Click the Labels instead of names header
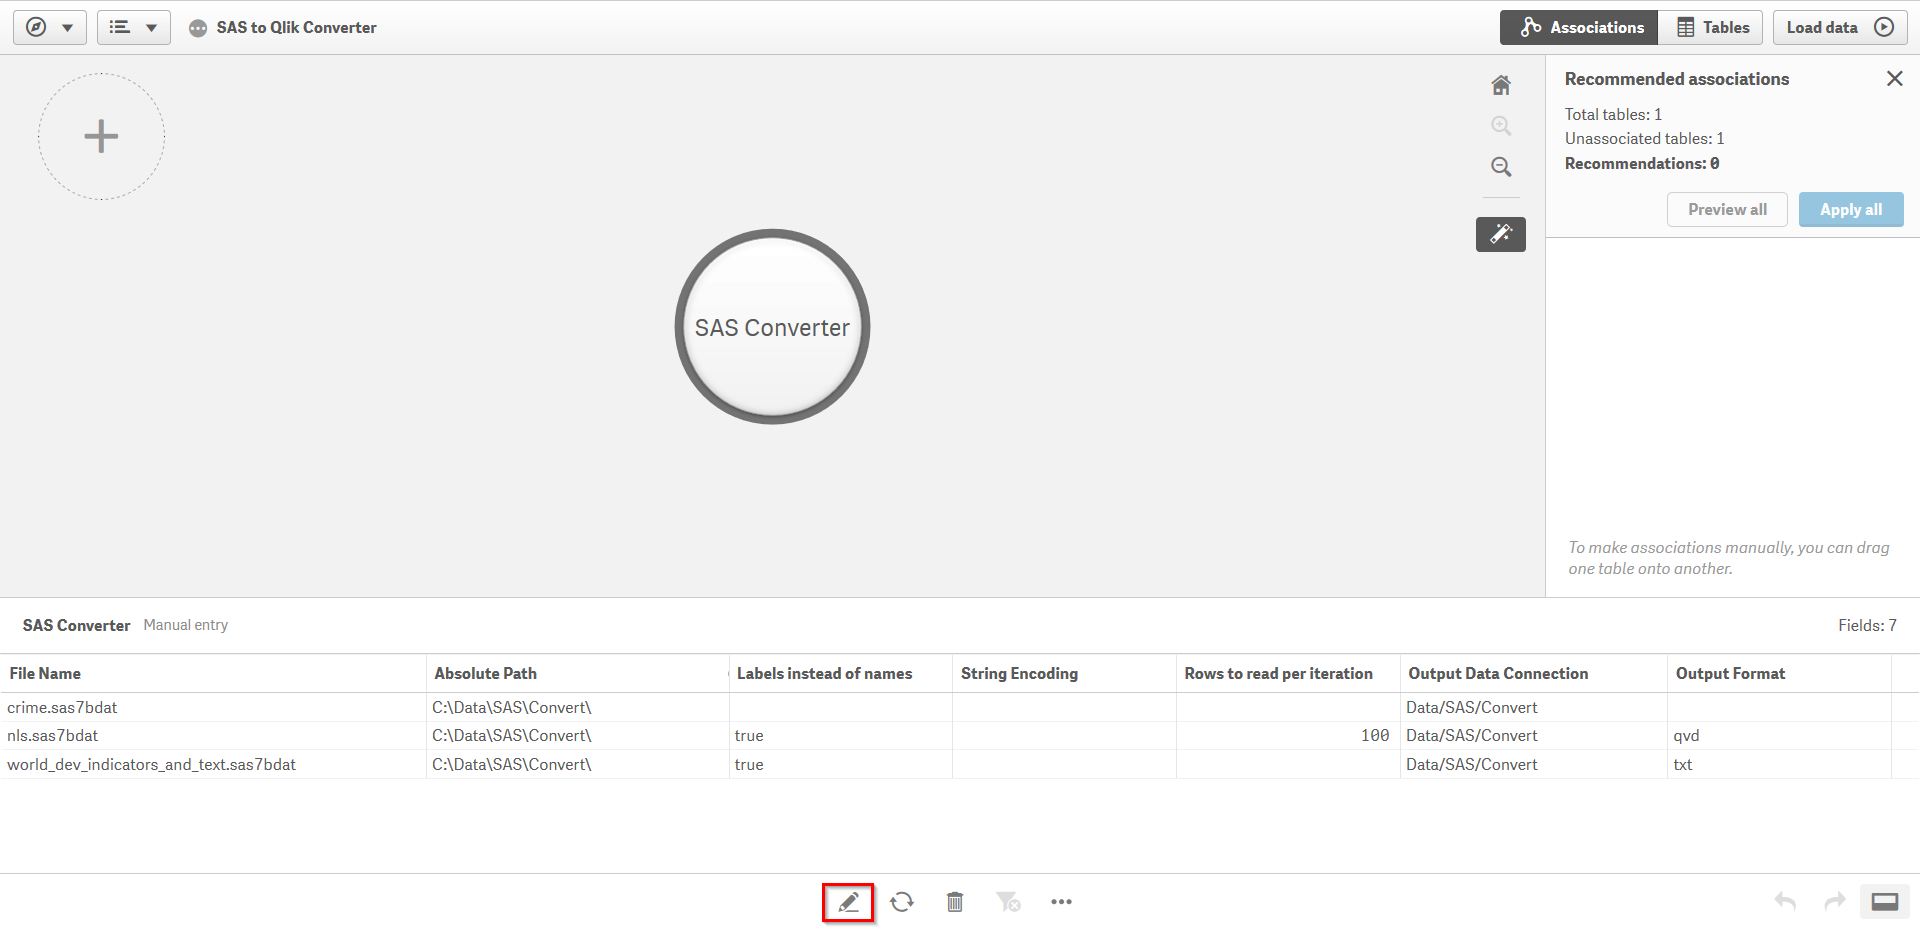 (841, 673)
